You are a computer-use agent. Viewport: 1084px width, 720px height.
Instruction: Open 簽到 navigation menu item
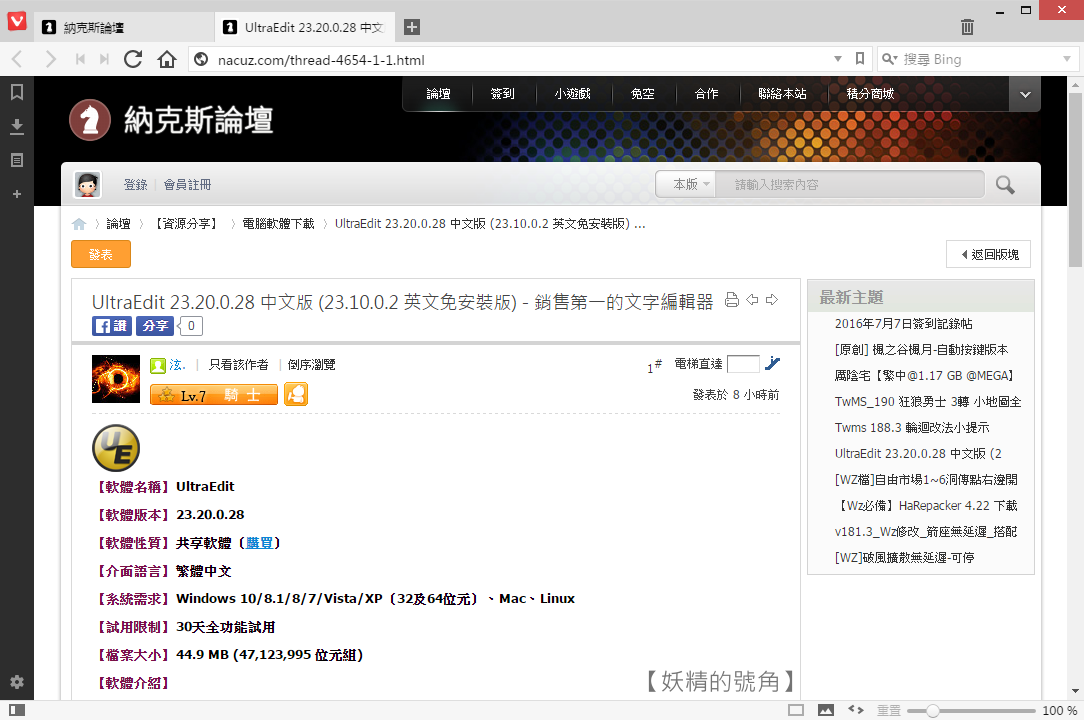coord(503,93)
